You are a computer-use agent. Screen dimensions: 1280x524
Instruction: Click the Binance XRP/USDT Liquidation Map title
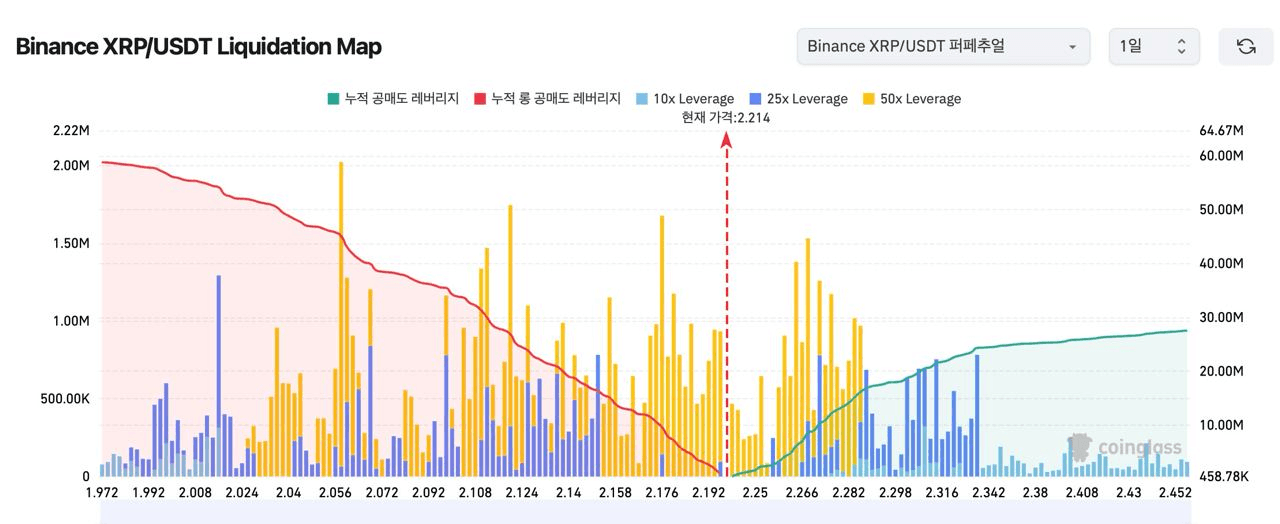pos(199,47)
